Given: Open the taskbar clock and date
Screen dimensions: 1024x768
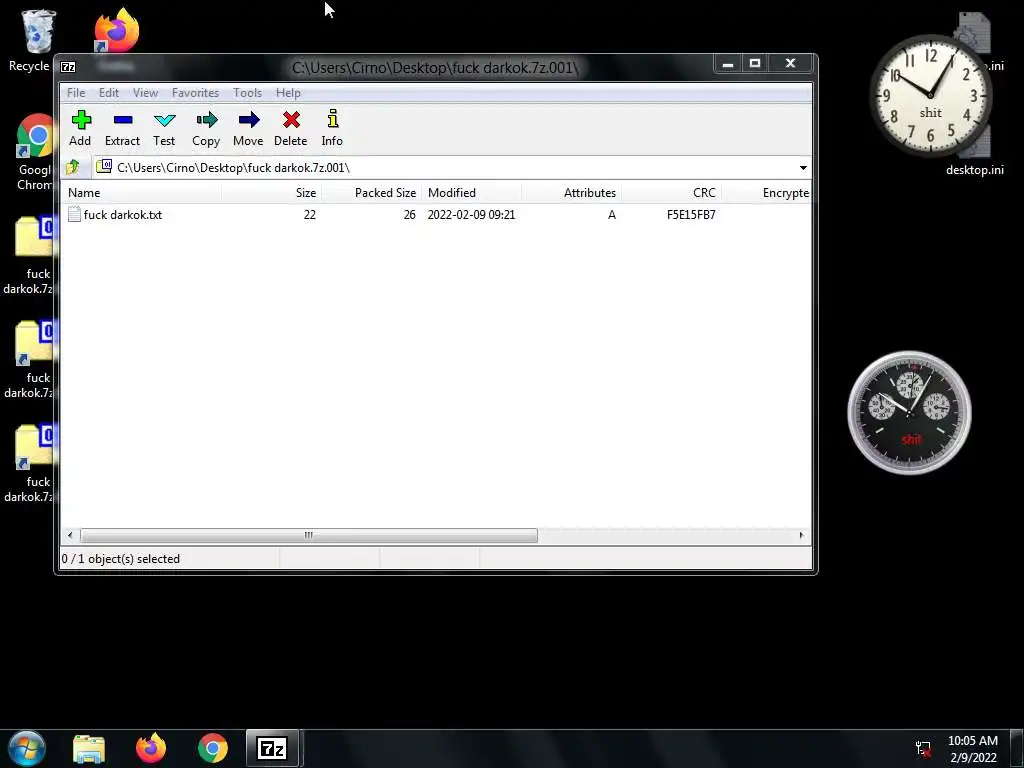Looking at the screenshot, I should pyautogui.click(x=972, y=748).
